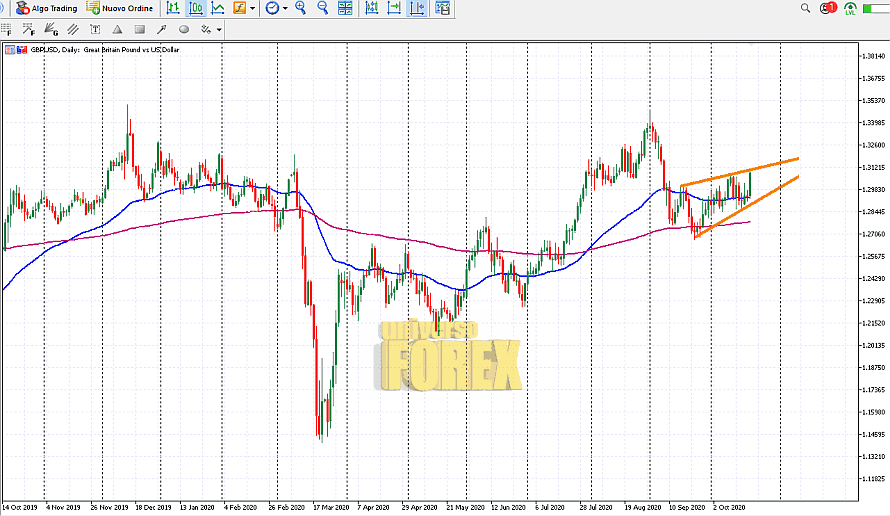Switch to line chart view
This screenshot has height=516, width=890.
pyautogui.click(x=217, y=8)
